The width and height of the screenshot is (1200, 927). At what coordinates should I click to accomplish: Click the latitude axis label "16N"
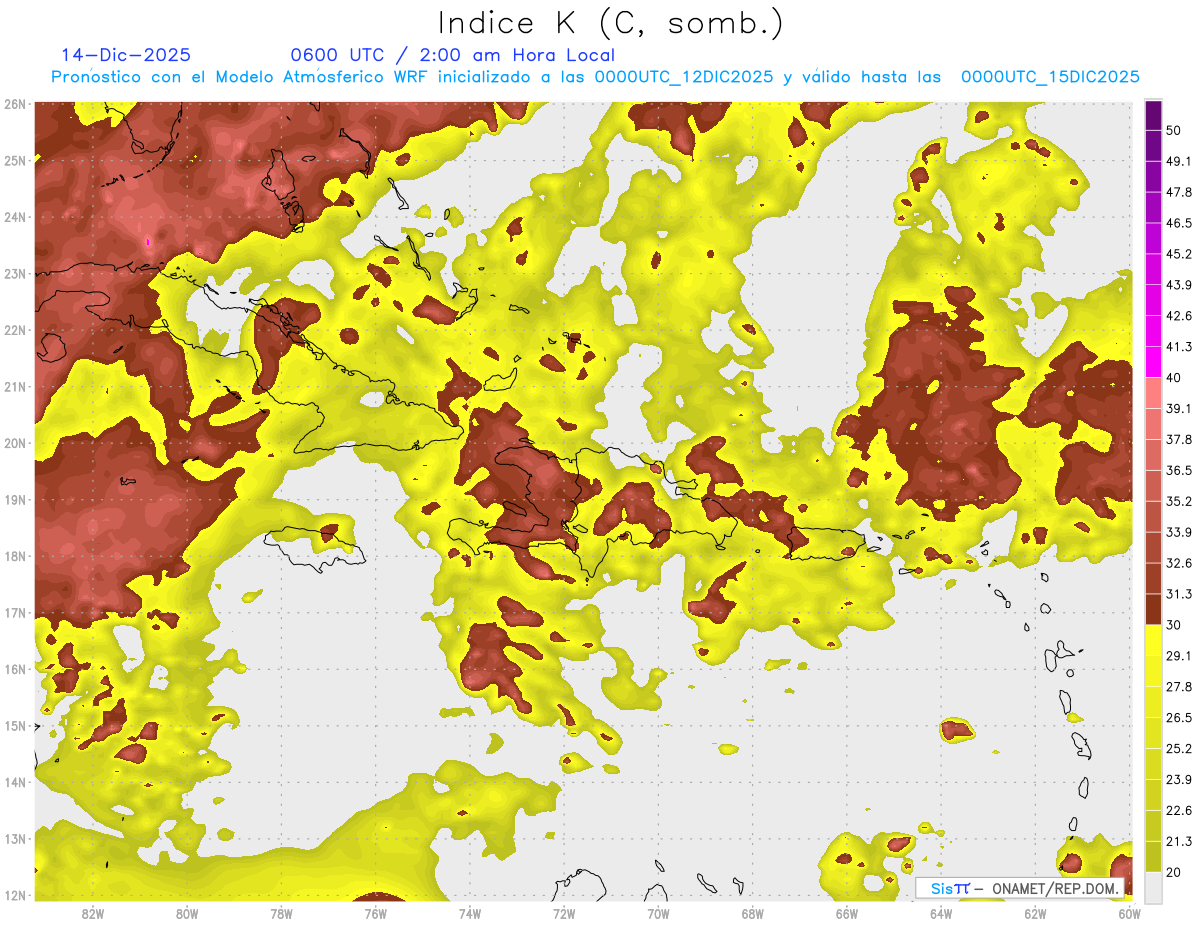(x=15, y=669)
